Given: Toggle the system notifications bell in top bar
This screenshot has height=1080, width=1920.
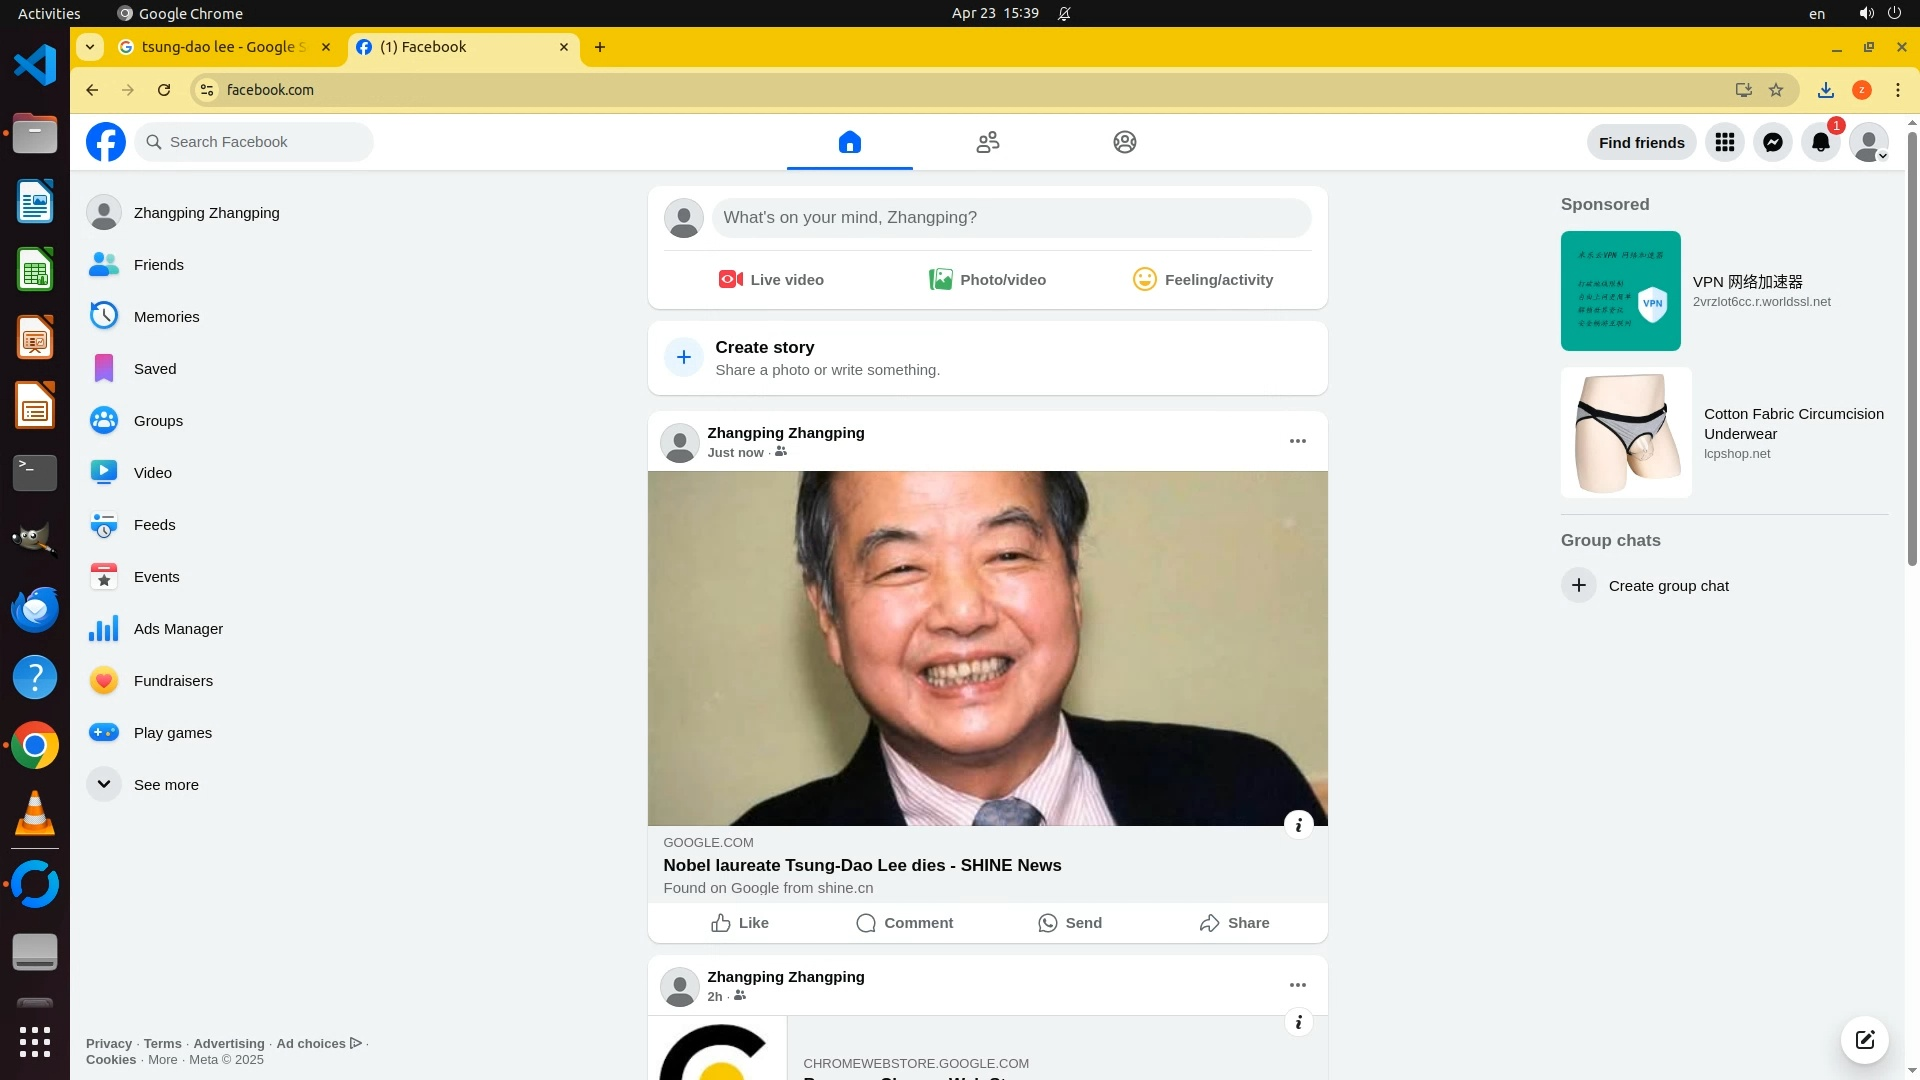Looking at the screenshot, I should tap(1064, 14).
